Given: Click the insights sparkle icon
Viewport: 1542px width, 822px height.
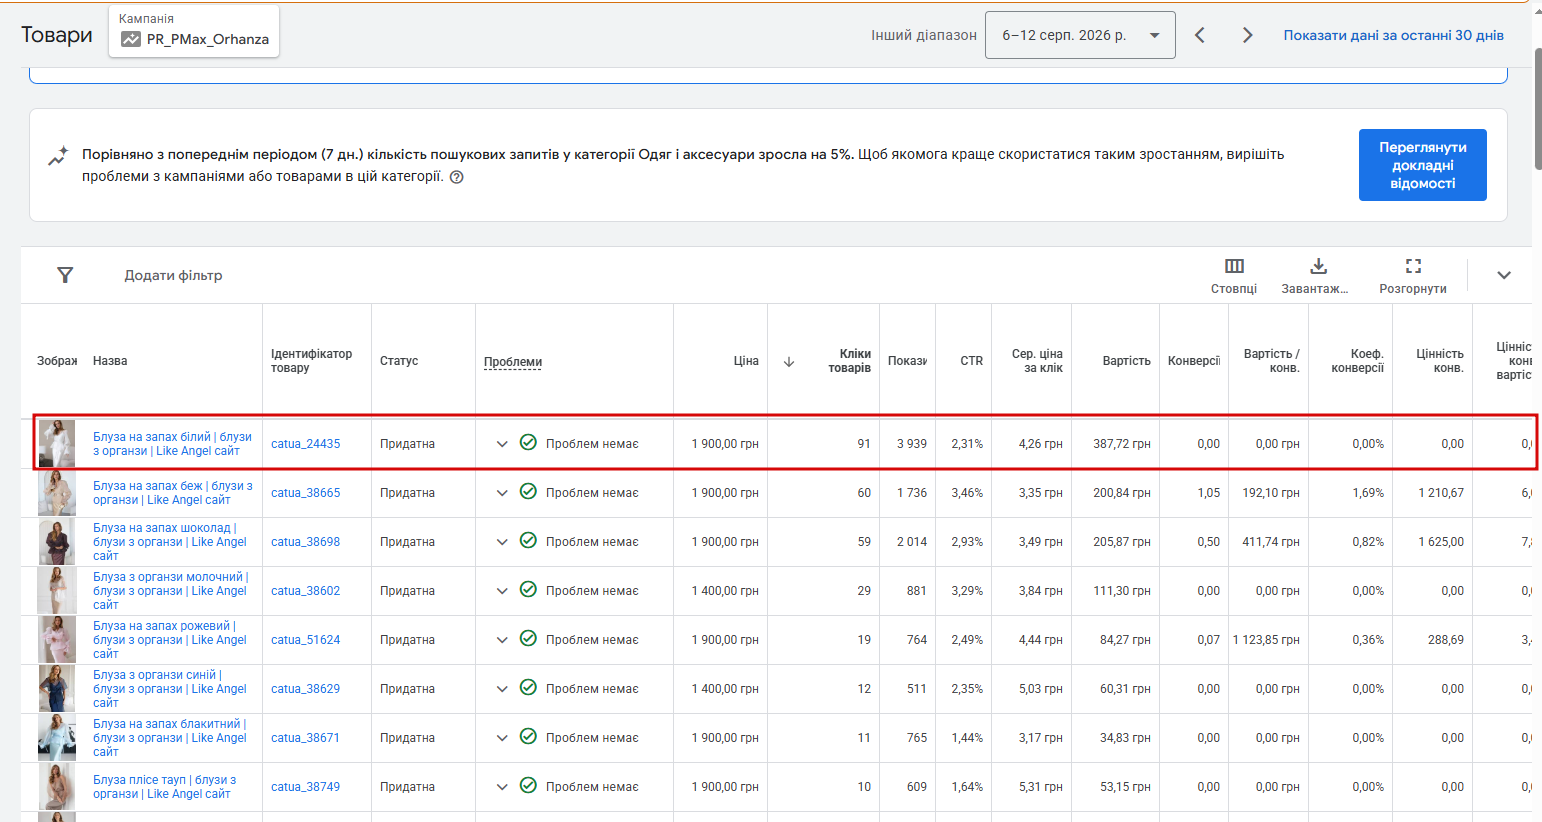Looking at the screenshot, I should click(58, 157).
